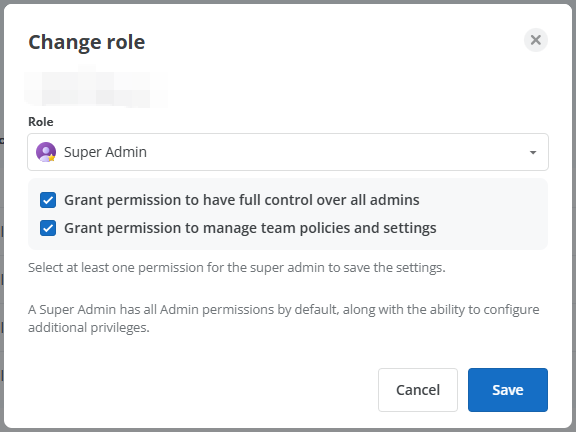Image resolution: width=576 pixels, height=432 pixels.
Task: Click the Role field label
Action: coord(41,122)
